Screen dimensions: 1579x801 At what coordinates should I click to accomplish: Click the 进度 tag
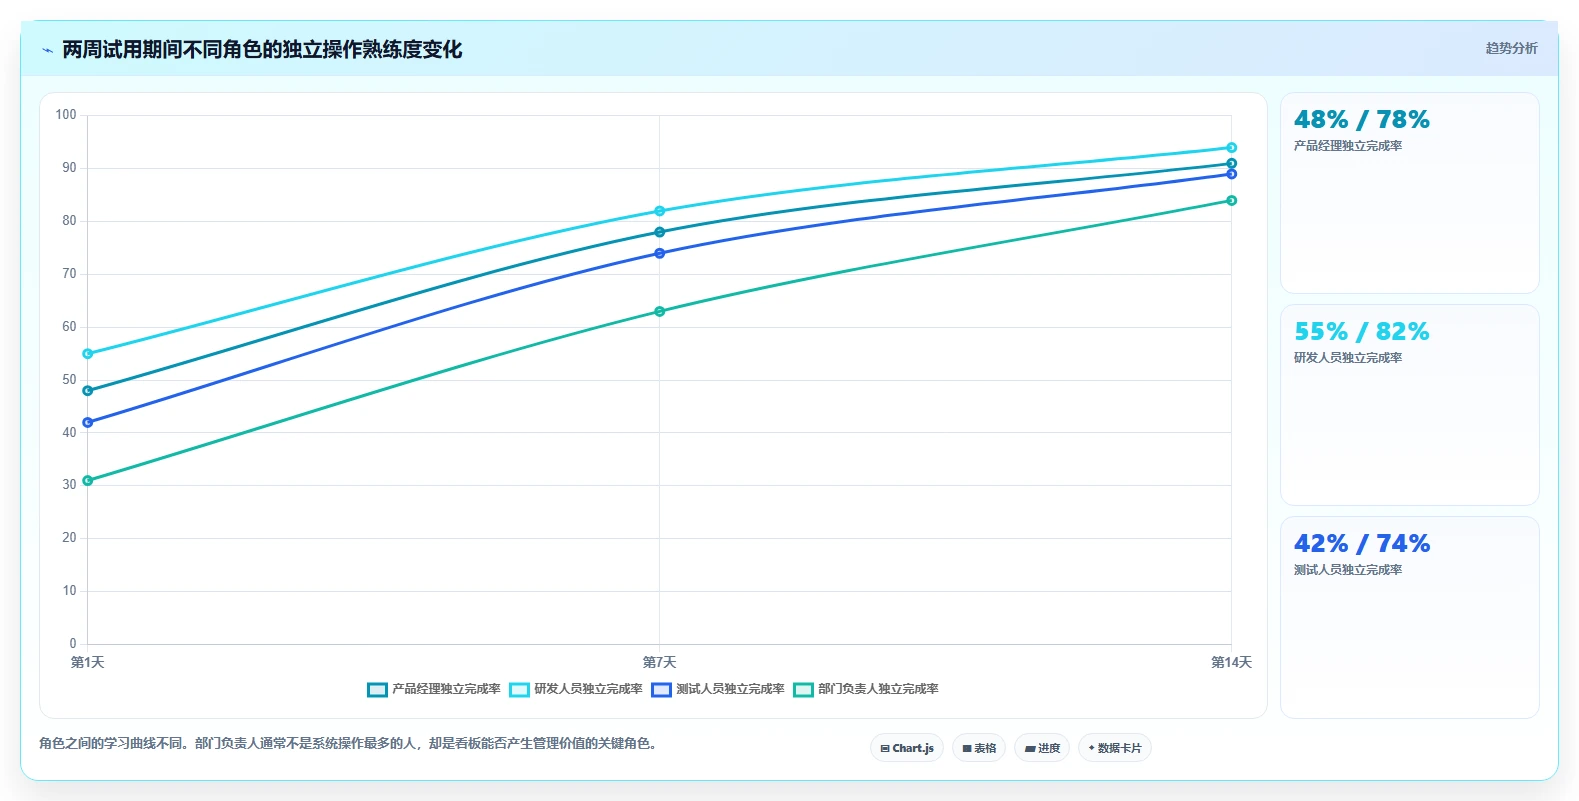tap(1042, 748)
